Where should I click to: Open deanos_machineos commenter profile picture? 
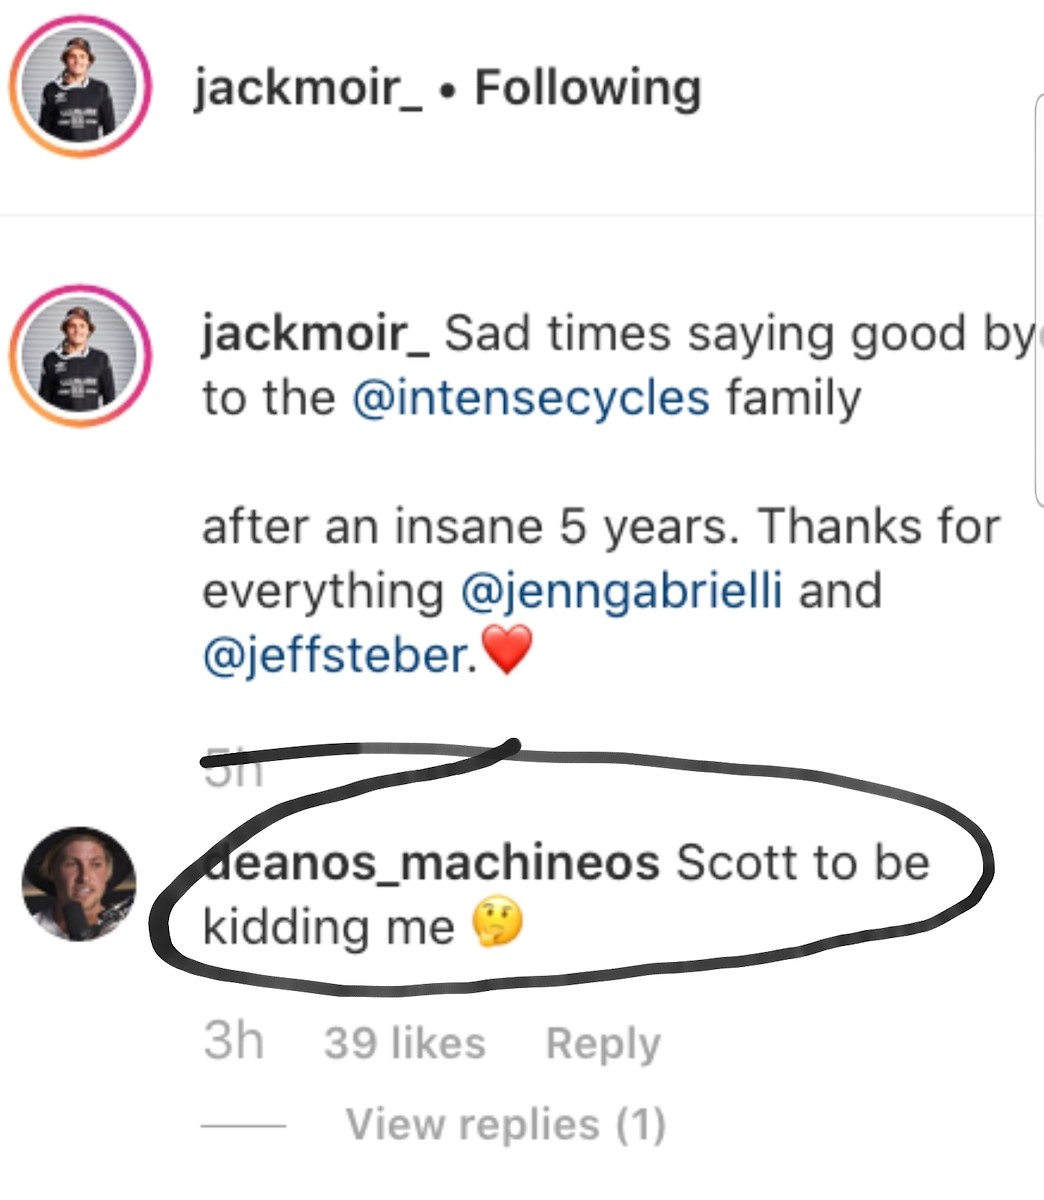point(79,883)
